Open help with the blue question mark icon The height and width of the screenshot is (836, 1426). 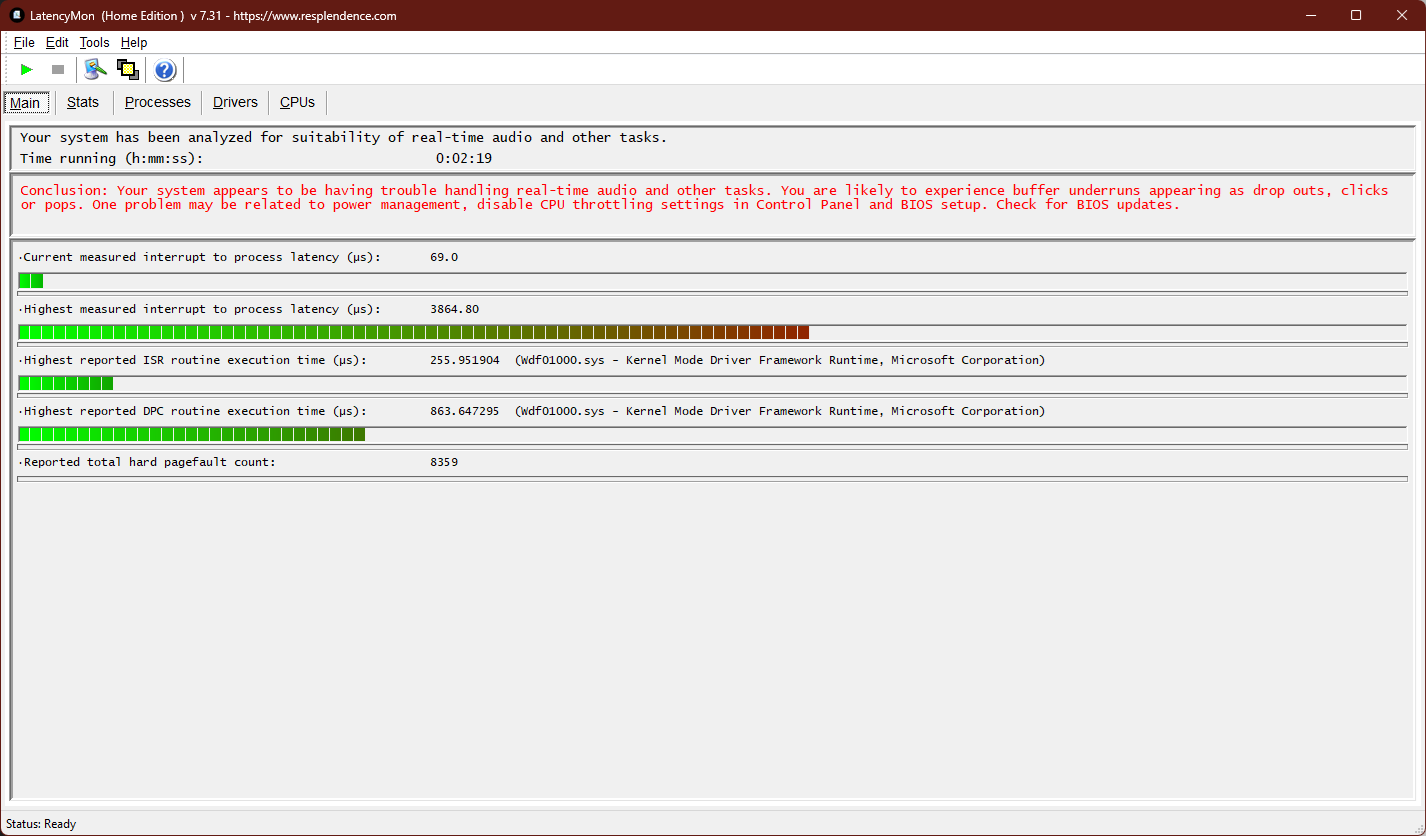pyautogui.click(x=165, y=70)
